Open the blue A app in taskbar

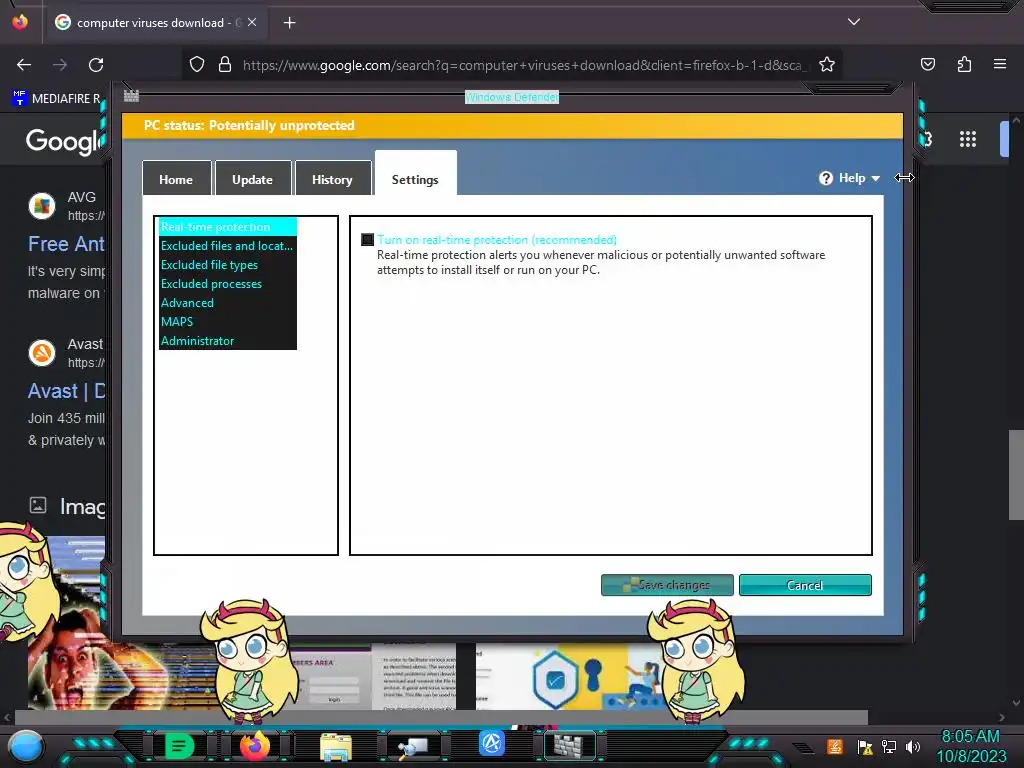click(x=492, y=743)
